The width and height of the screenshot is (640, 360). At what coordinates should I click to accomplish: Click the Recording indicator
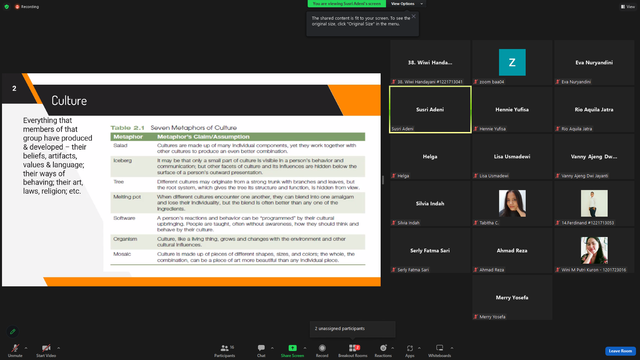(27, 7)
